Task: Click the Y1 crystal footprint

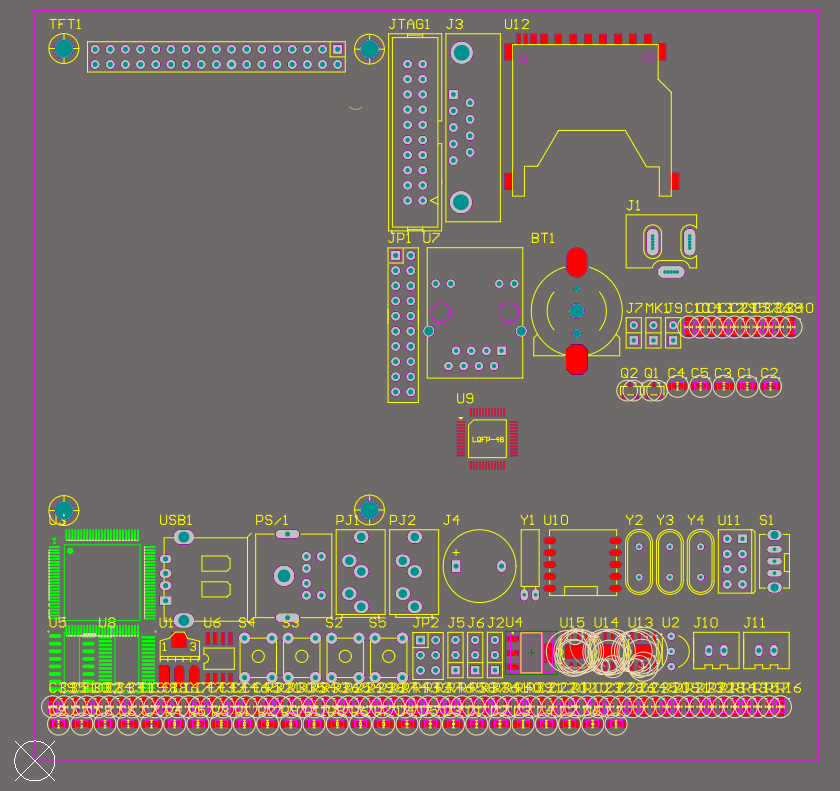Action: tap(530, 564)
